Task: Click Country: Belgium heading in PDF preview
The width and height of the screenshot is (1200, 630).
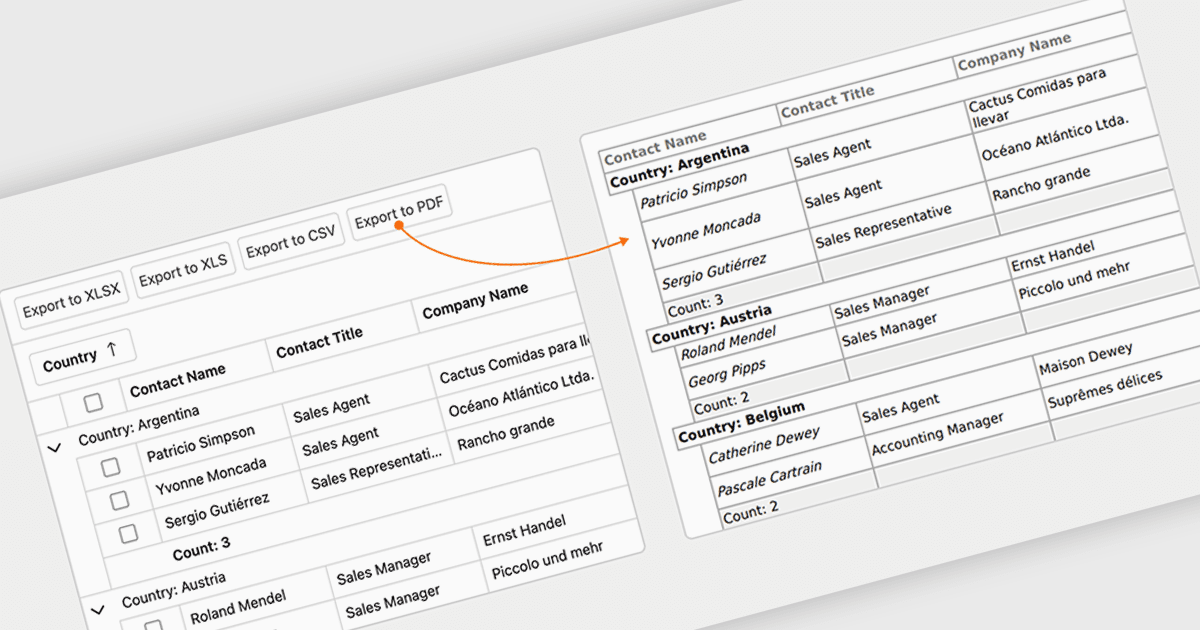Action: pos(741,424)
